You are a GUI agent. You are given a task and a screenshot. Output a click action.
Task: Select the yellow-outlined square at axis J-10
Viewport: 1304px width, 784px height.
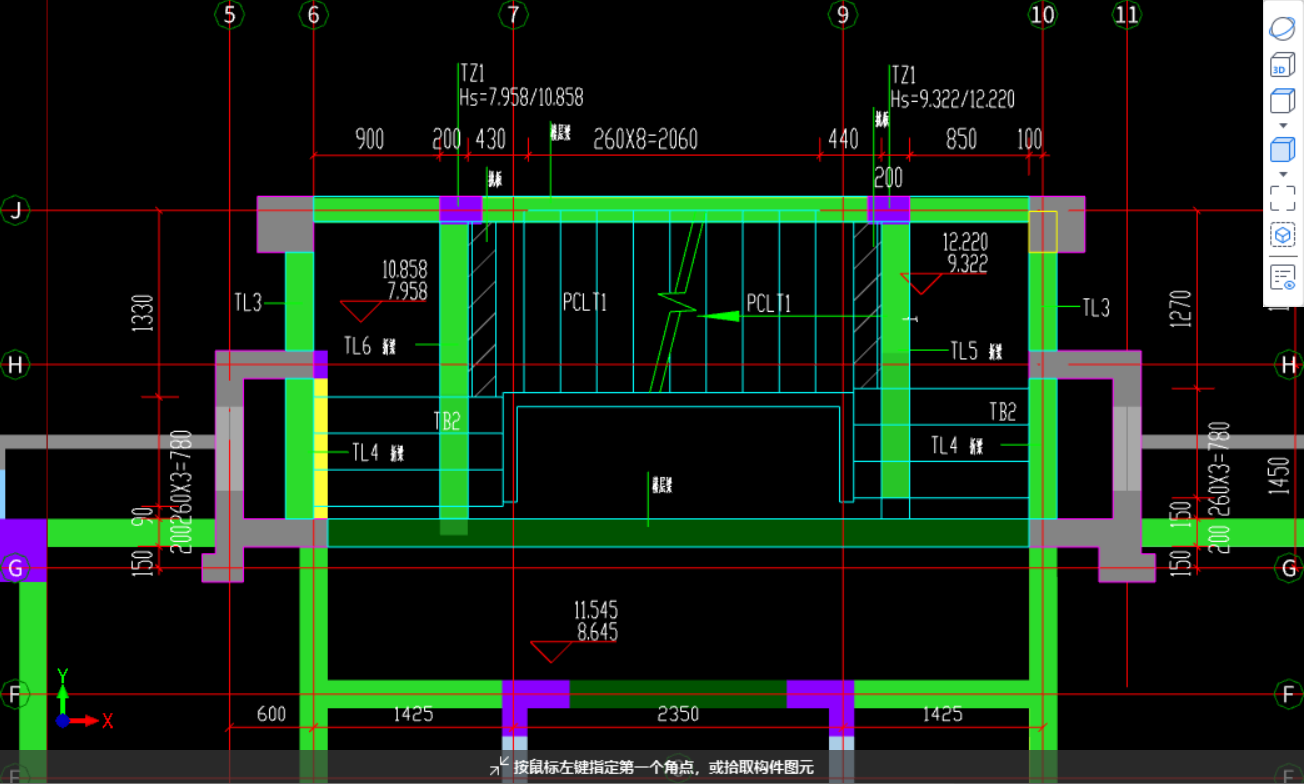point(1043,232)
